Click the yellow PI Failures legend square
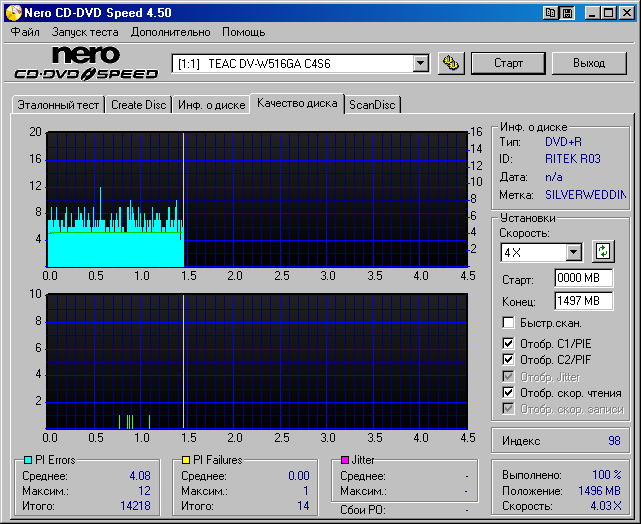 (x=186, y=460)
